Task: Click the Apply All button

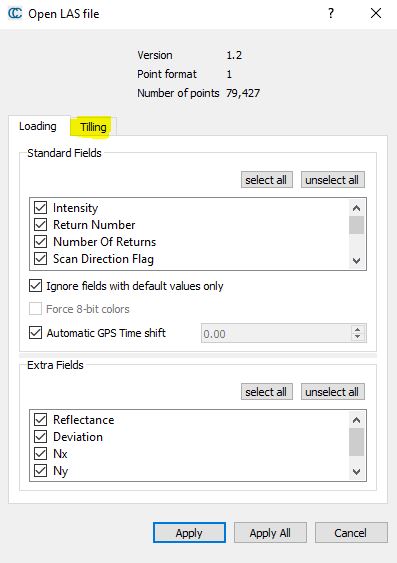Action: point(270,532)
